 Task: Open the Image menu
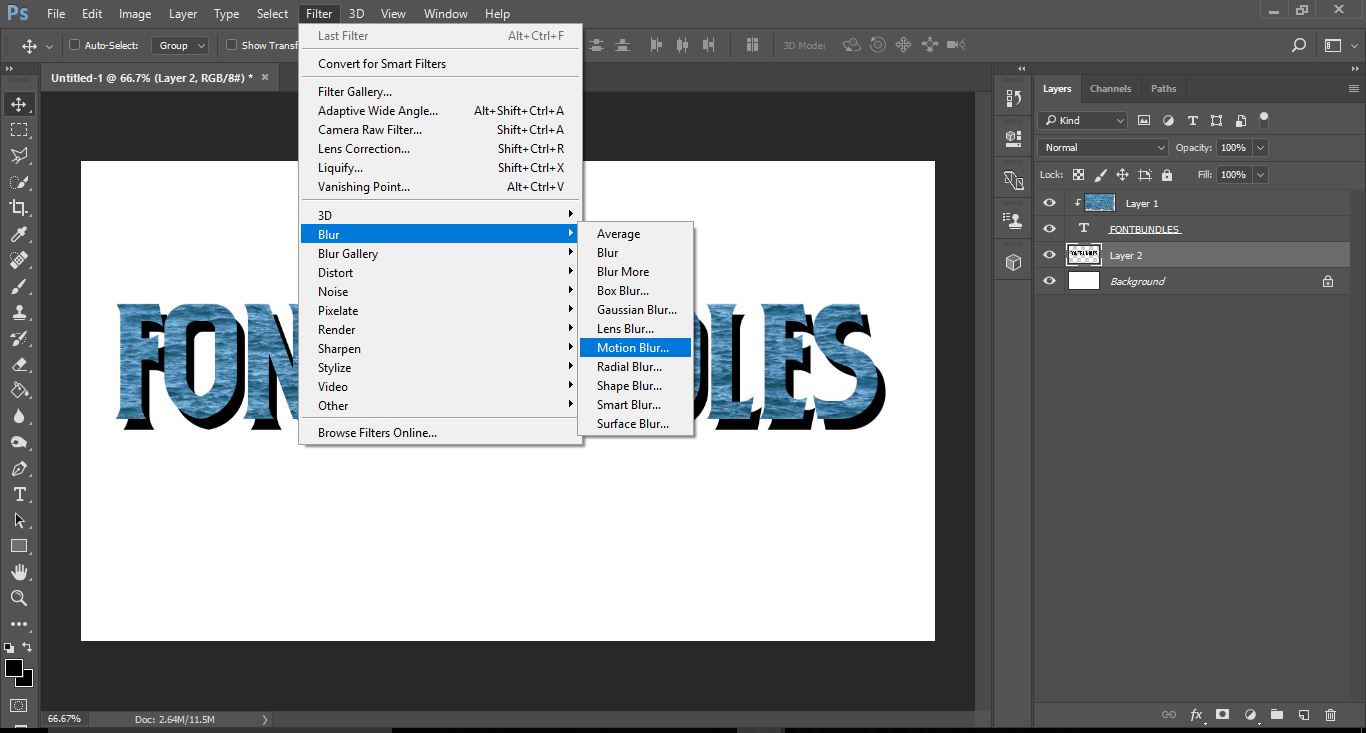(x=135, y=14)
